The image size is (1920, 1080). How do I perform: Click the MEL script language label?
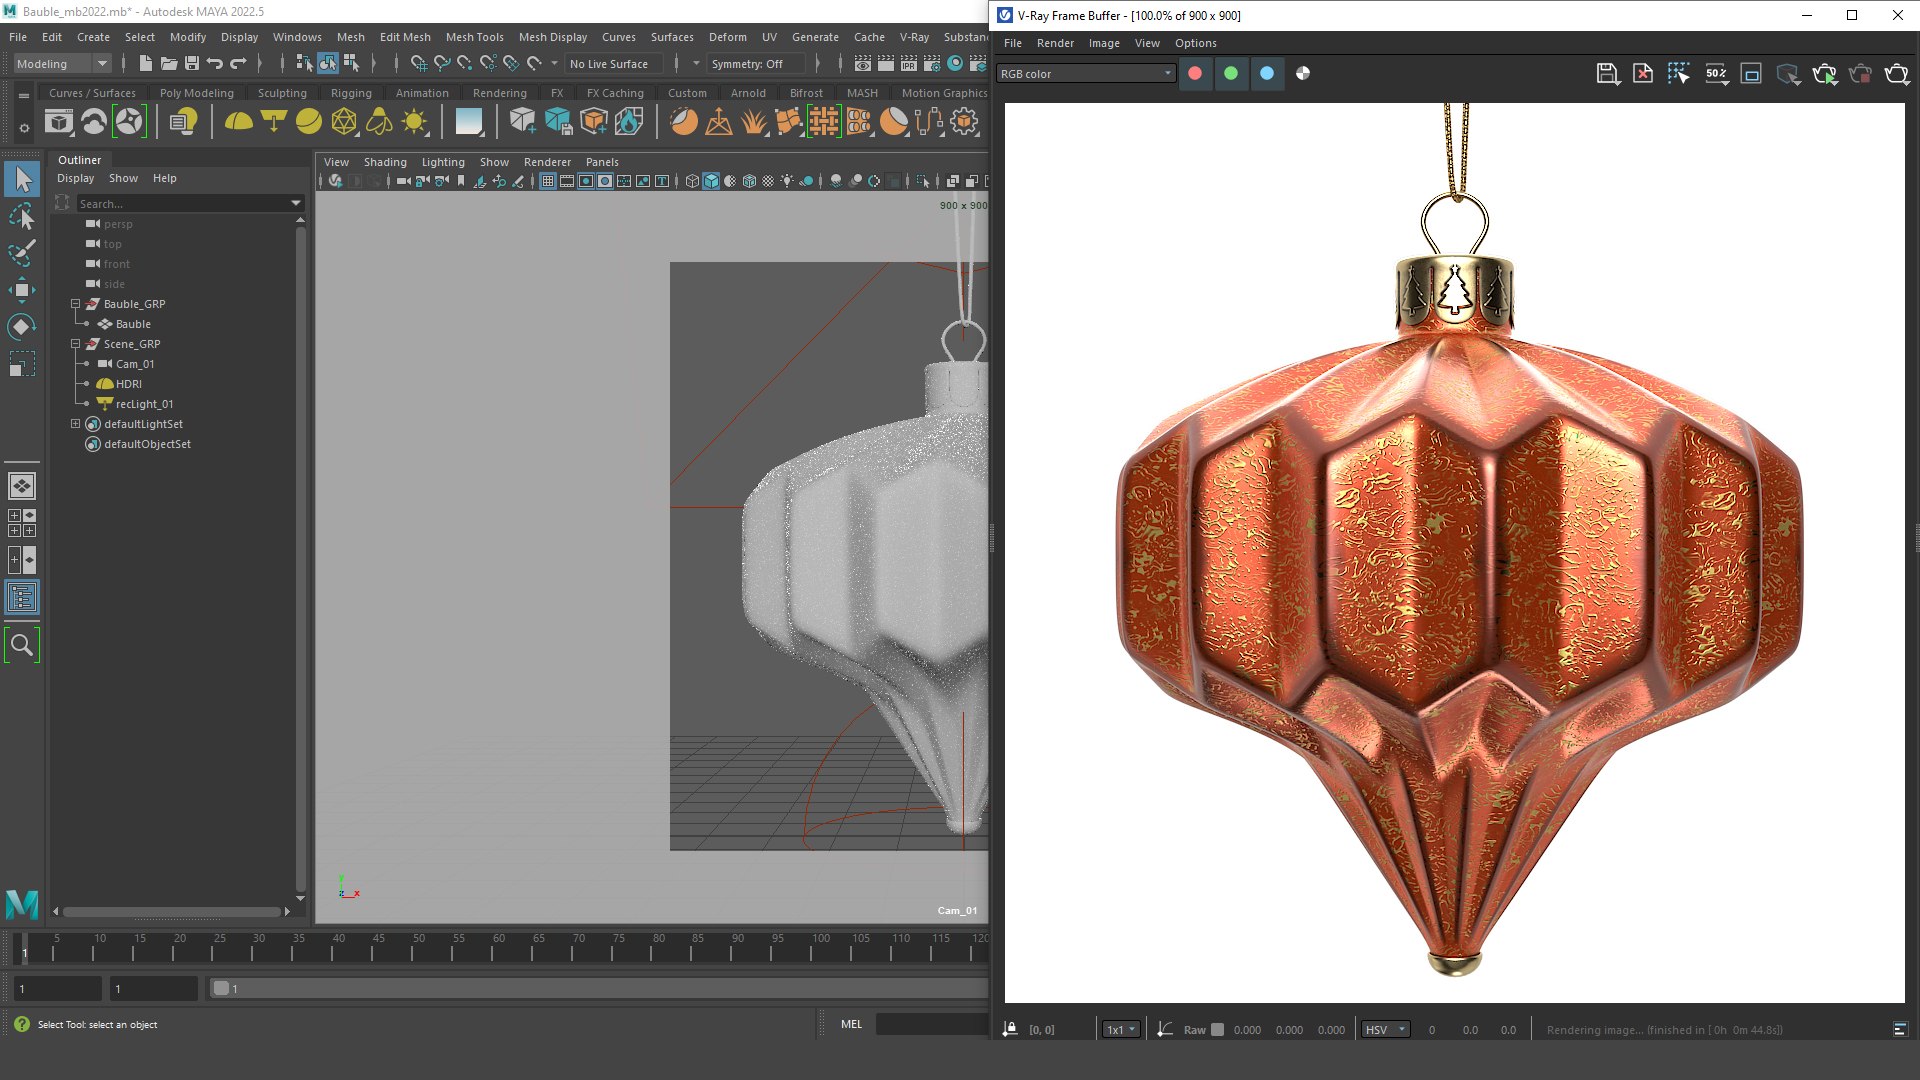click(851, 1024)
